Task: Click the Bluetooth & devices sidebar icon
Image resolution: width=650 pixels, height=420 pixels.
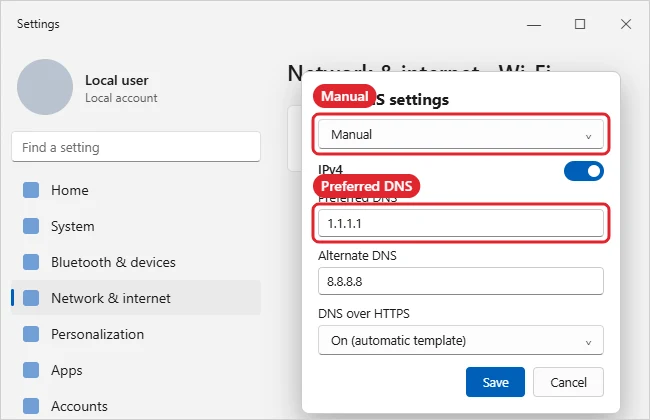Action: tap(31, 262)
